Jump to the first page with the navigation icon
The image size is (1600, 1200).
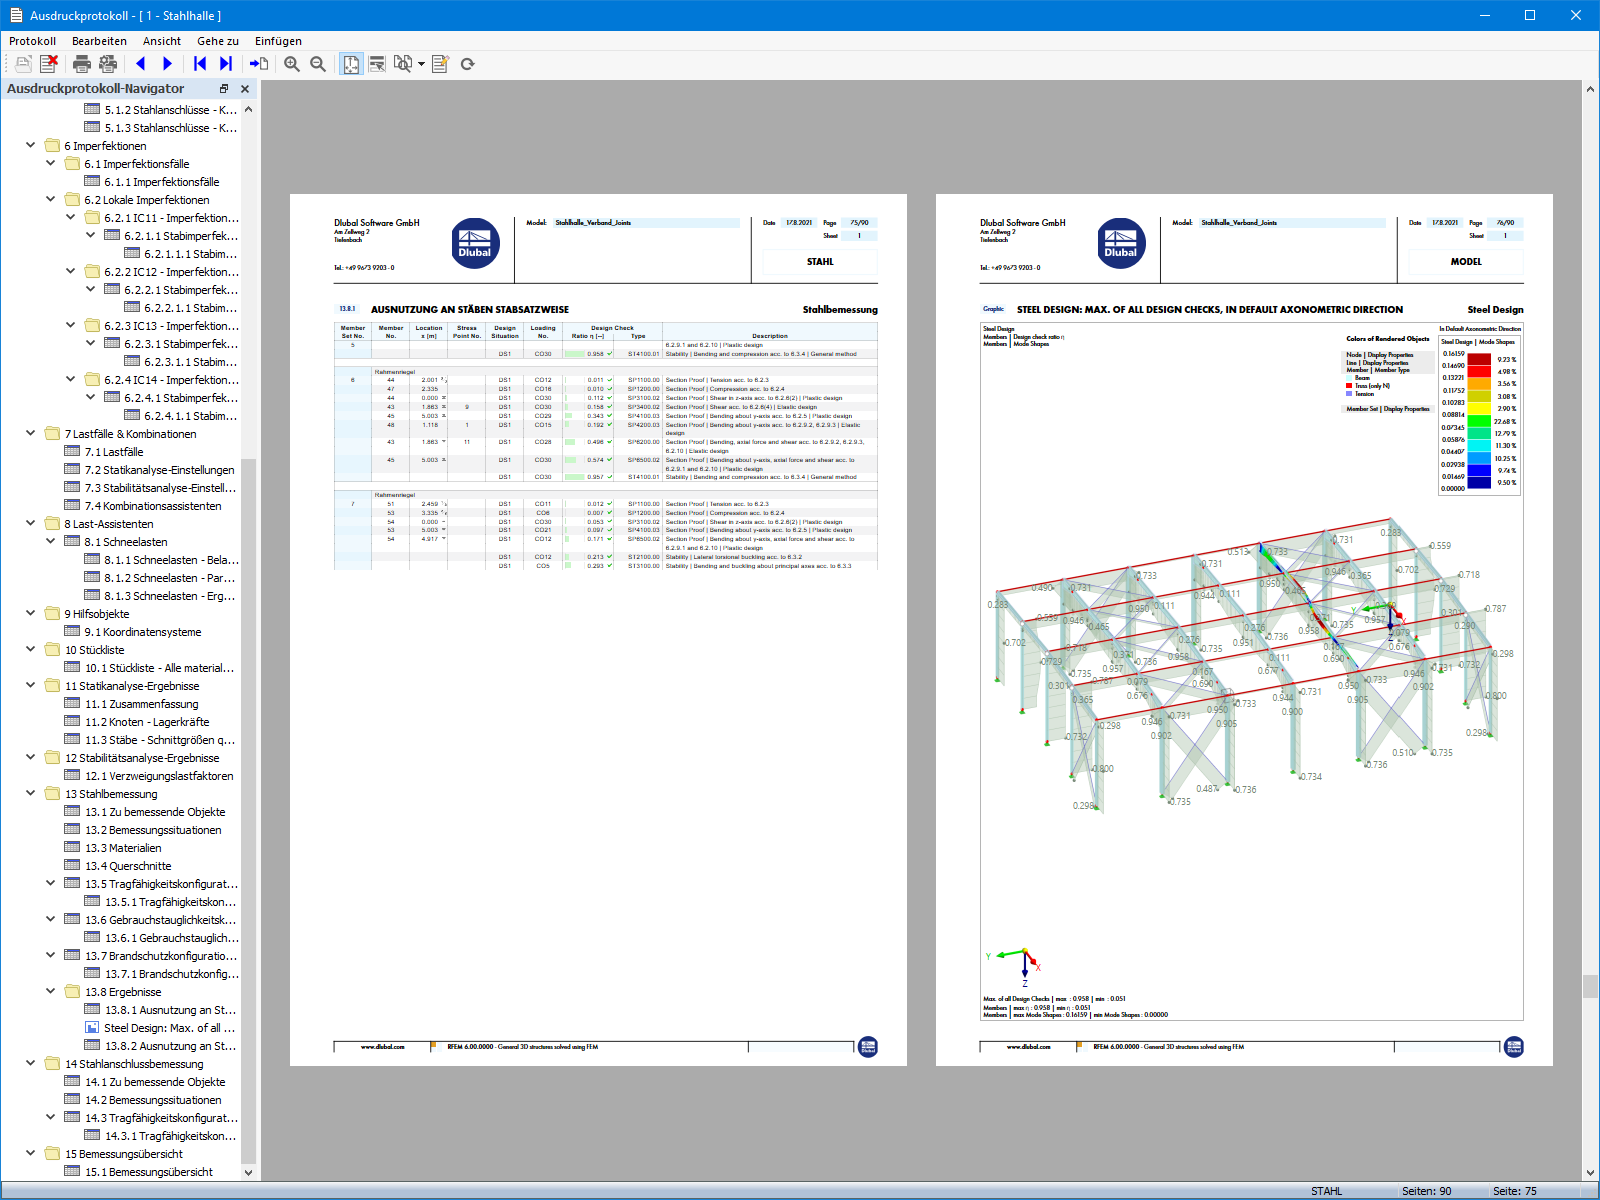coord(199,63)
